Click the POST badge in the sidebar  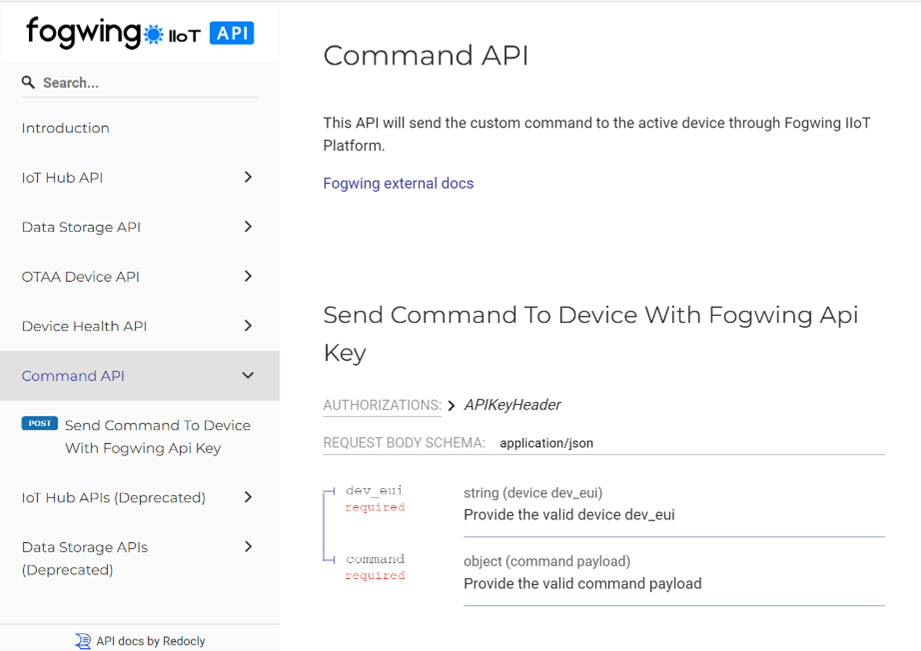39,424
